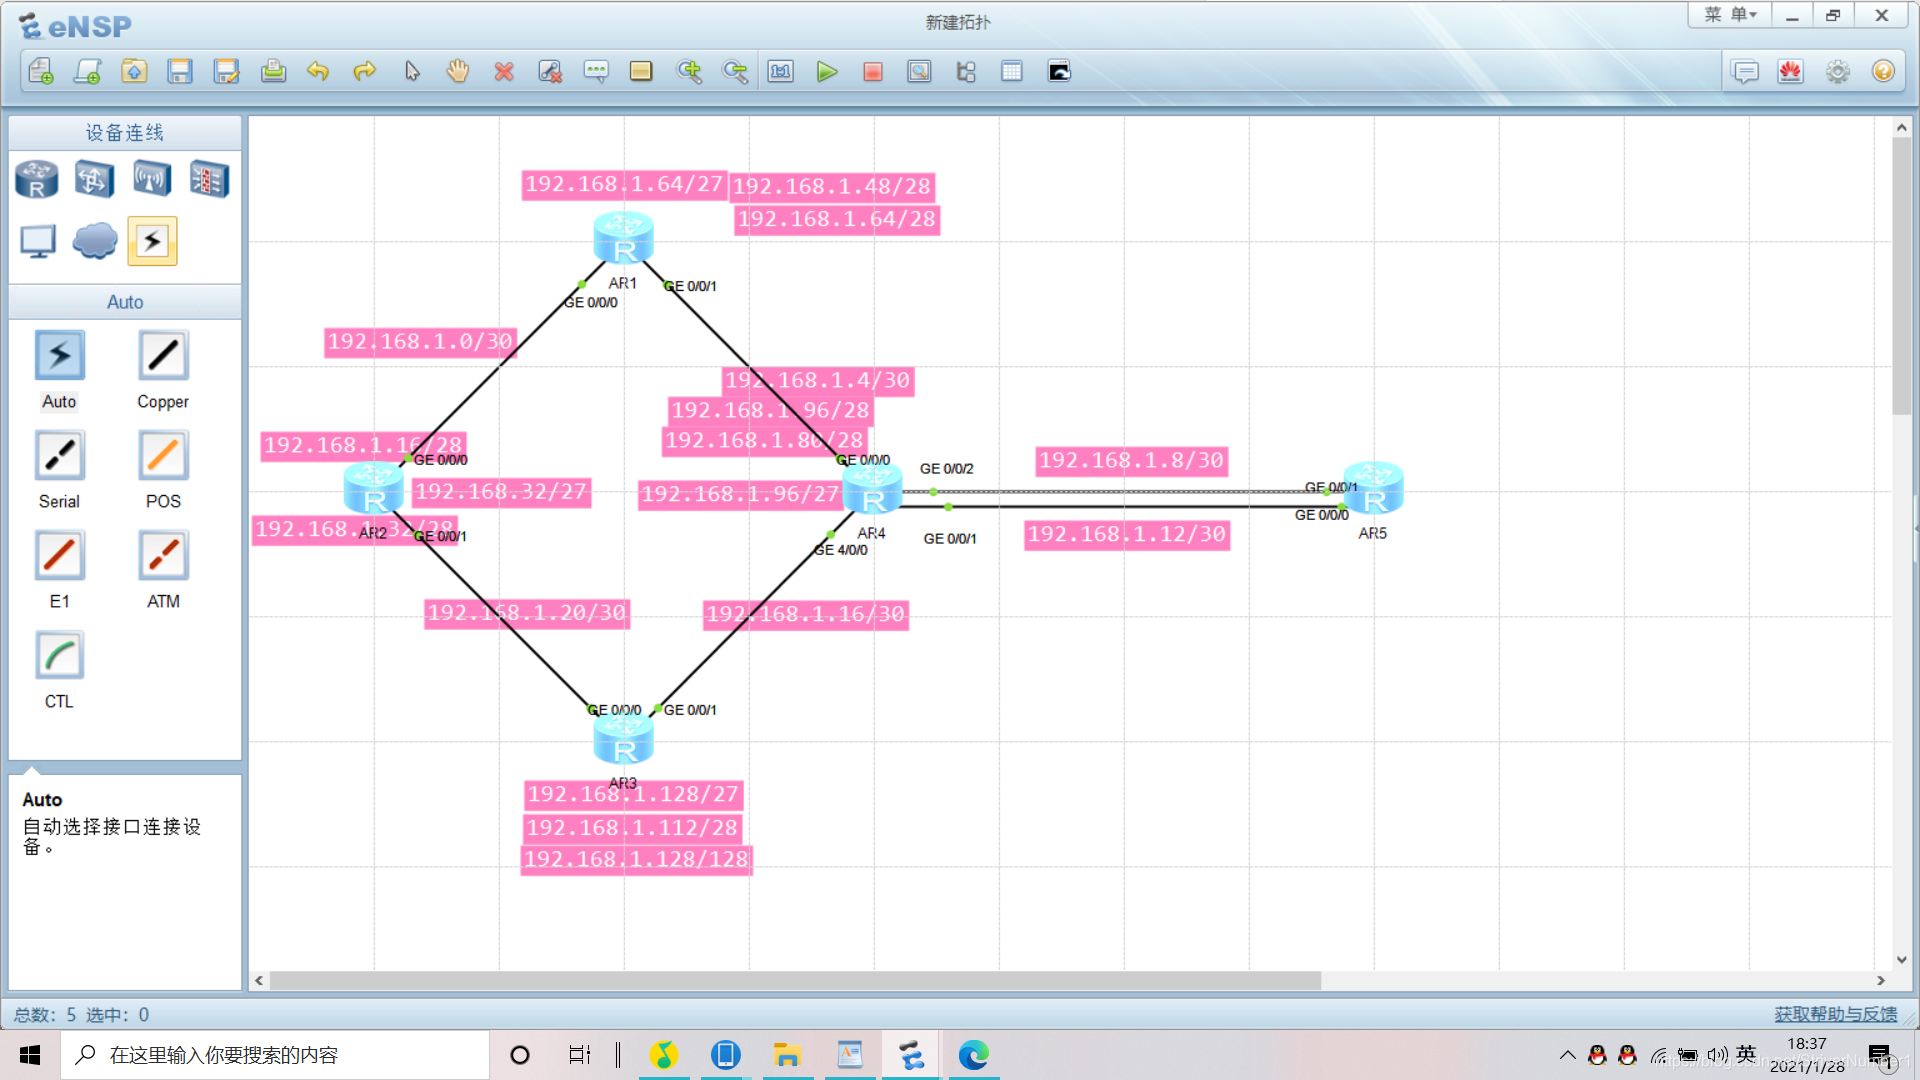Click the vertical canvas scrollbar

(x=1901, y=275)
